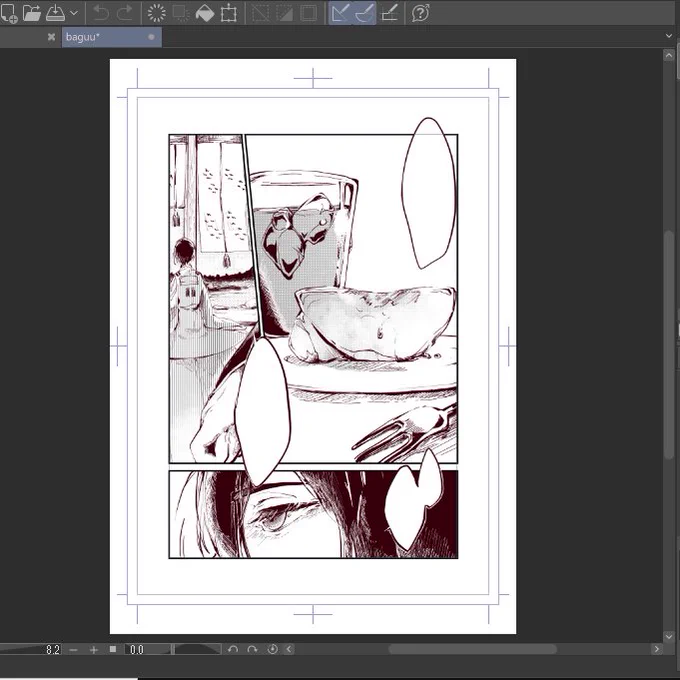Screen dimensions: 680x680
Task: Undo the last action
Action: point(100,13)
